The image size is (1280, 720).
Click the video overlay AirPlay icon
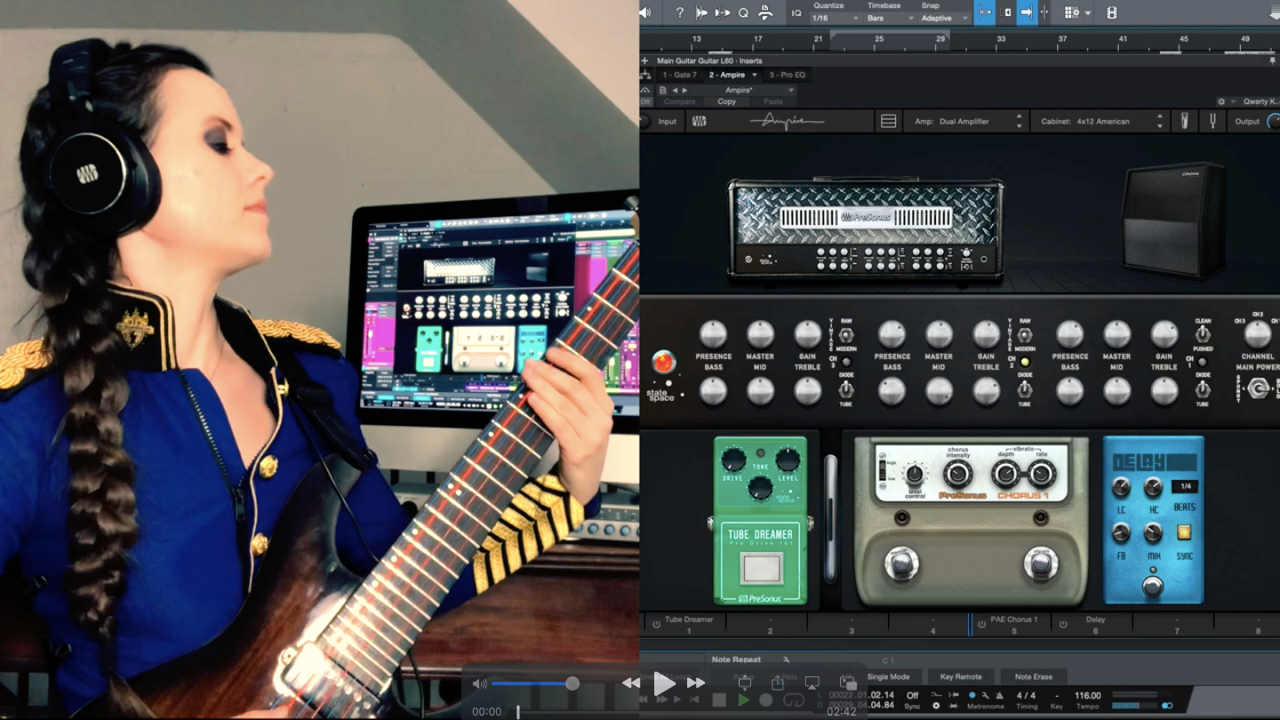812,683
